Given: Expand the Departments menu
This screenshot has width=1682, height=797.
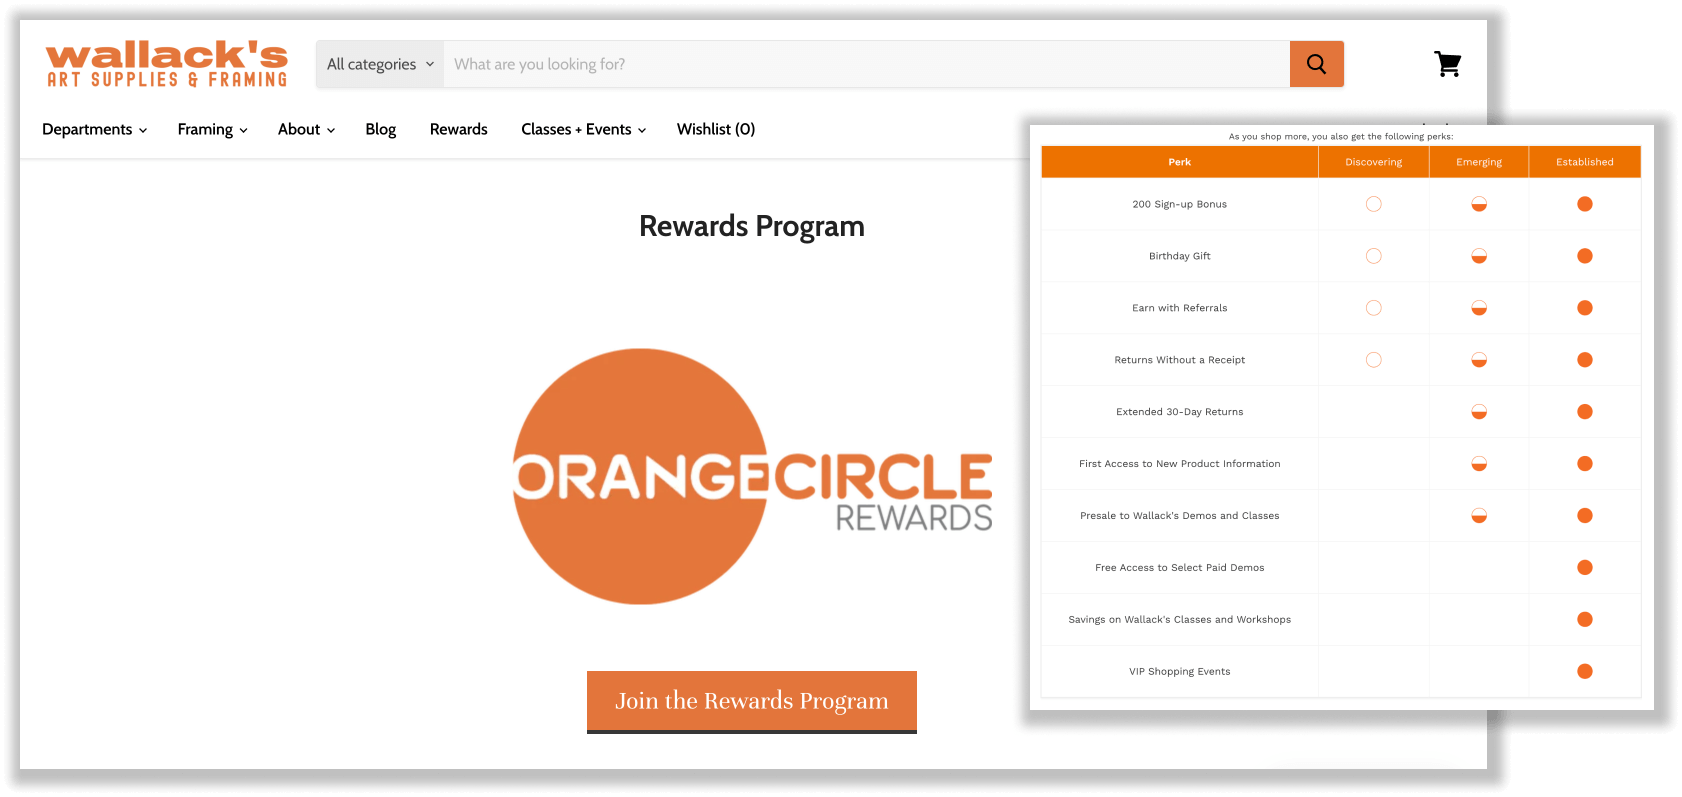Looking at the screenshot, I should [94, 129].
